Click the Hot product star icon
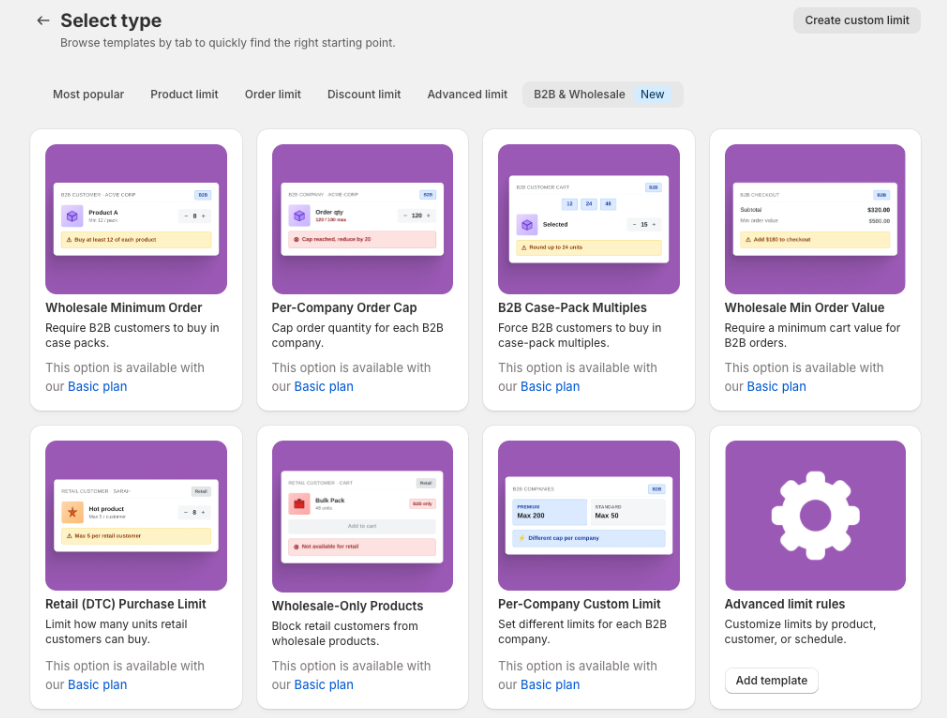This screenshot has height=718, width=947. (72, 512)
